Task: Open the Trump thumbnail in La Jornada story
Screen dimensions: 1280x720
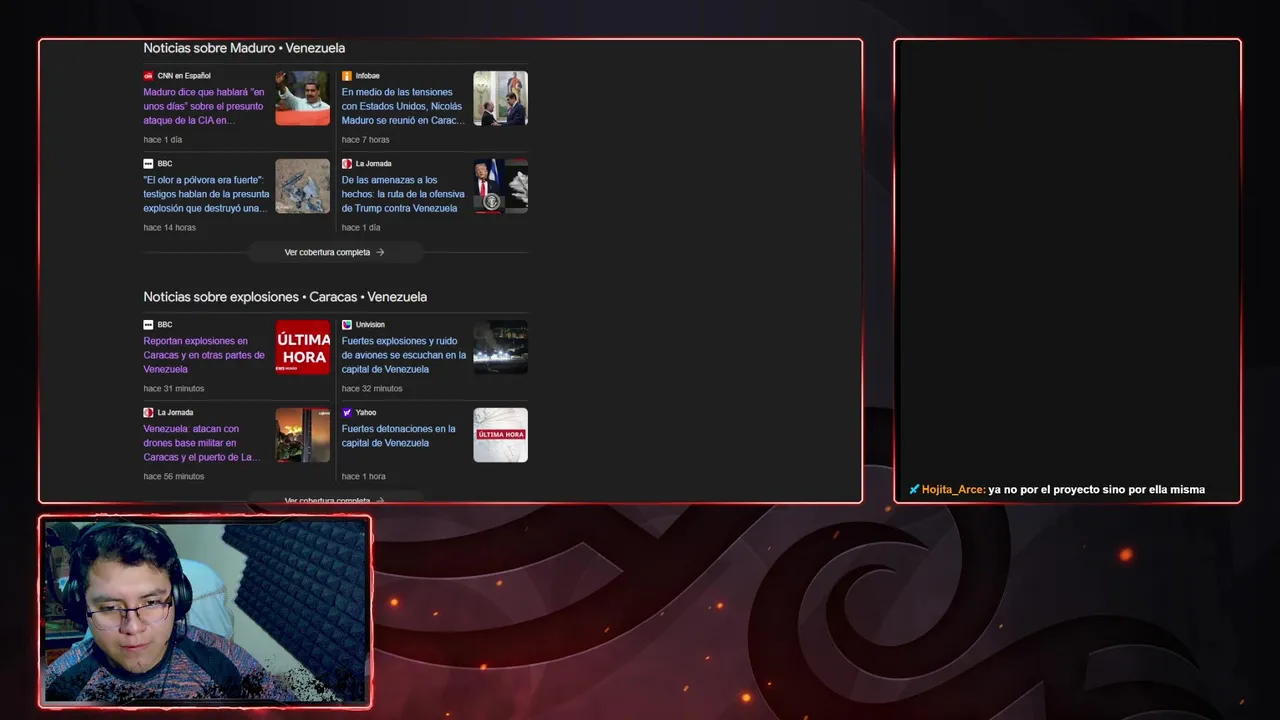Action: click(501, 186)
